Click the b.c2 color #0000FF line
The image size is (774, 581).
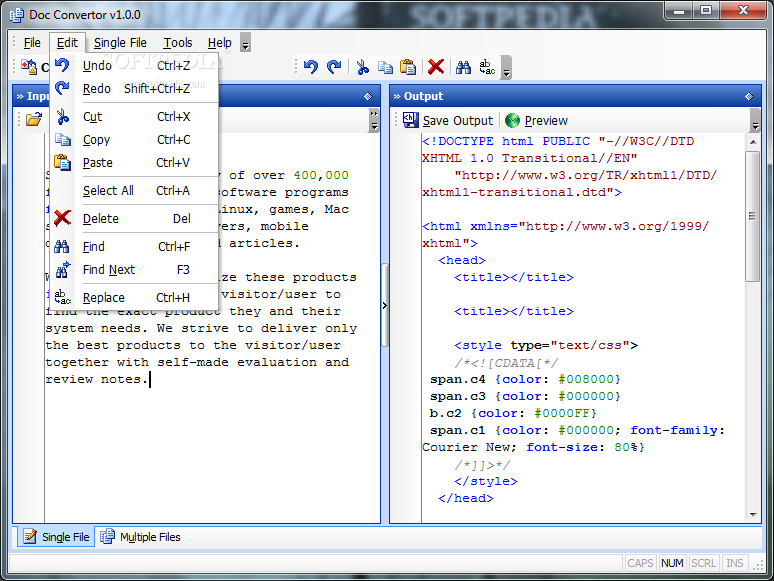click(513, 414)
